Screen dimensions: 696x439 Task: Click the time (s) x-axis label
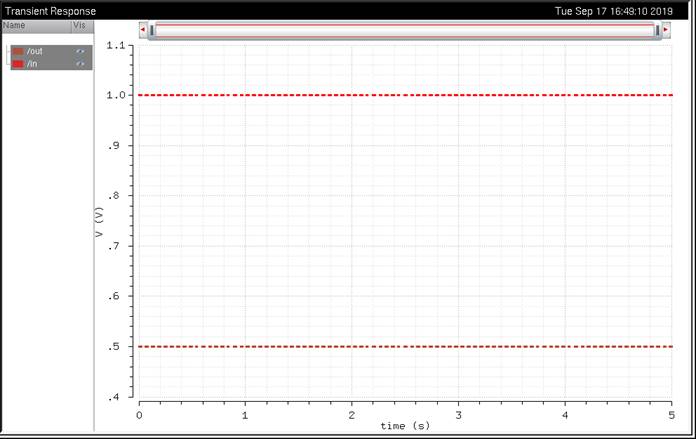[403, 426]
